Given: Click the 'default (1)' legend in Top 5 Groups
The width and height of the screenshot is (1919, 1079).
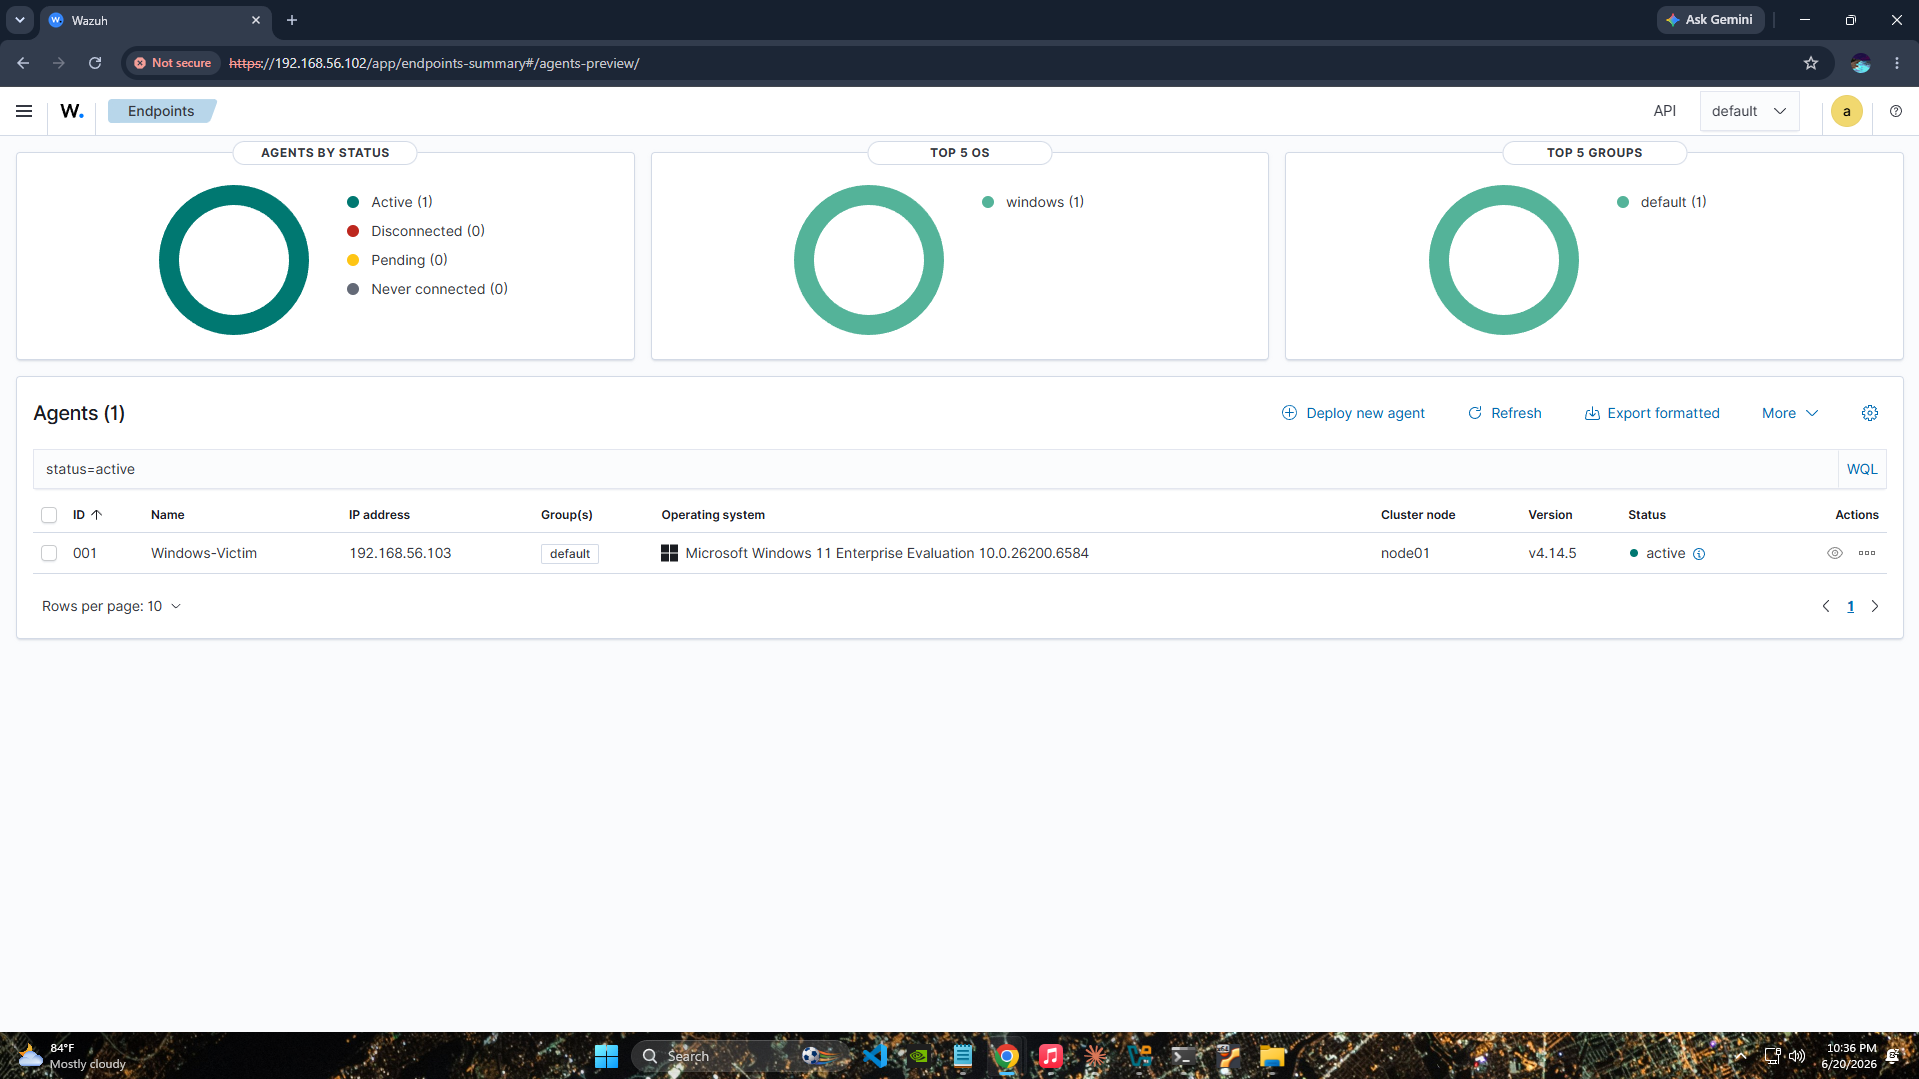Looking at the screenshot, I should (1661, 202).
